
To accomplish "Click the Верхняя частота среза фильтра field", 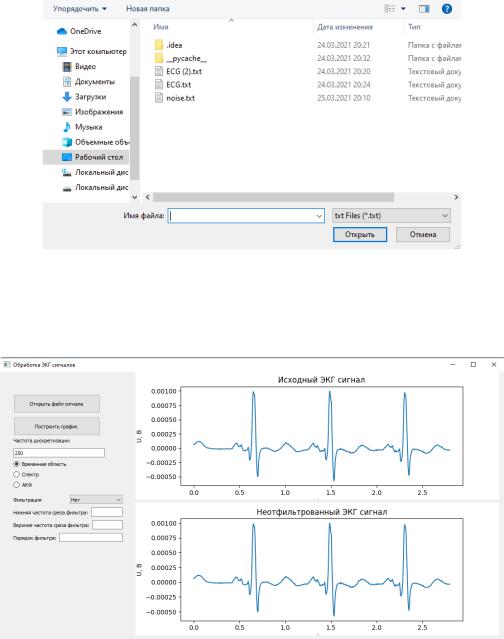I will click(107, 525).
